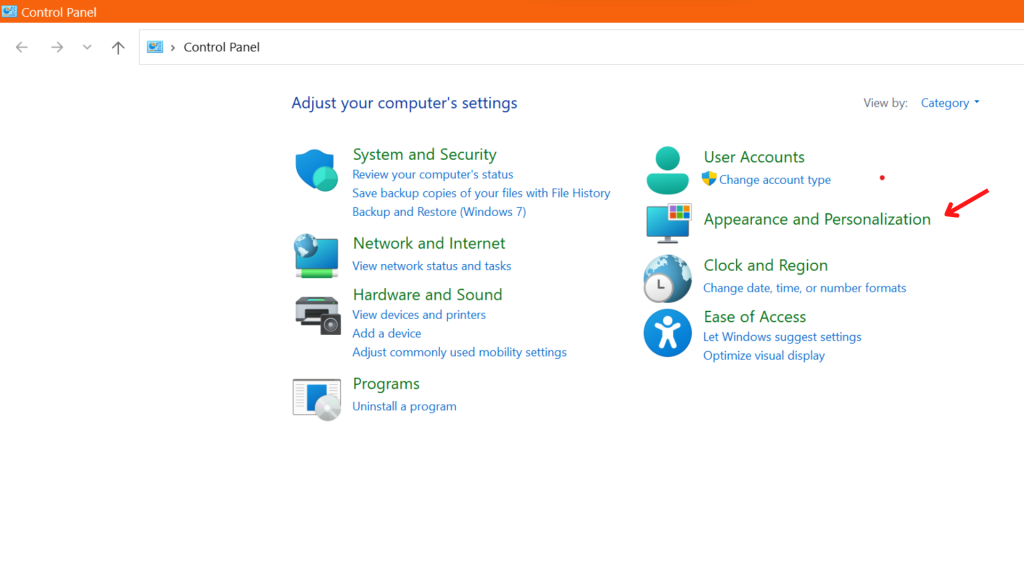
Task: Click the Control Panel title bar icon
Action: point(9,12)
